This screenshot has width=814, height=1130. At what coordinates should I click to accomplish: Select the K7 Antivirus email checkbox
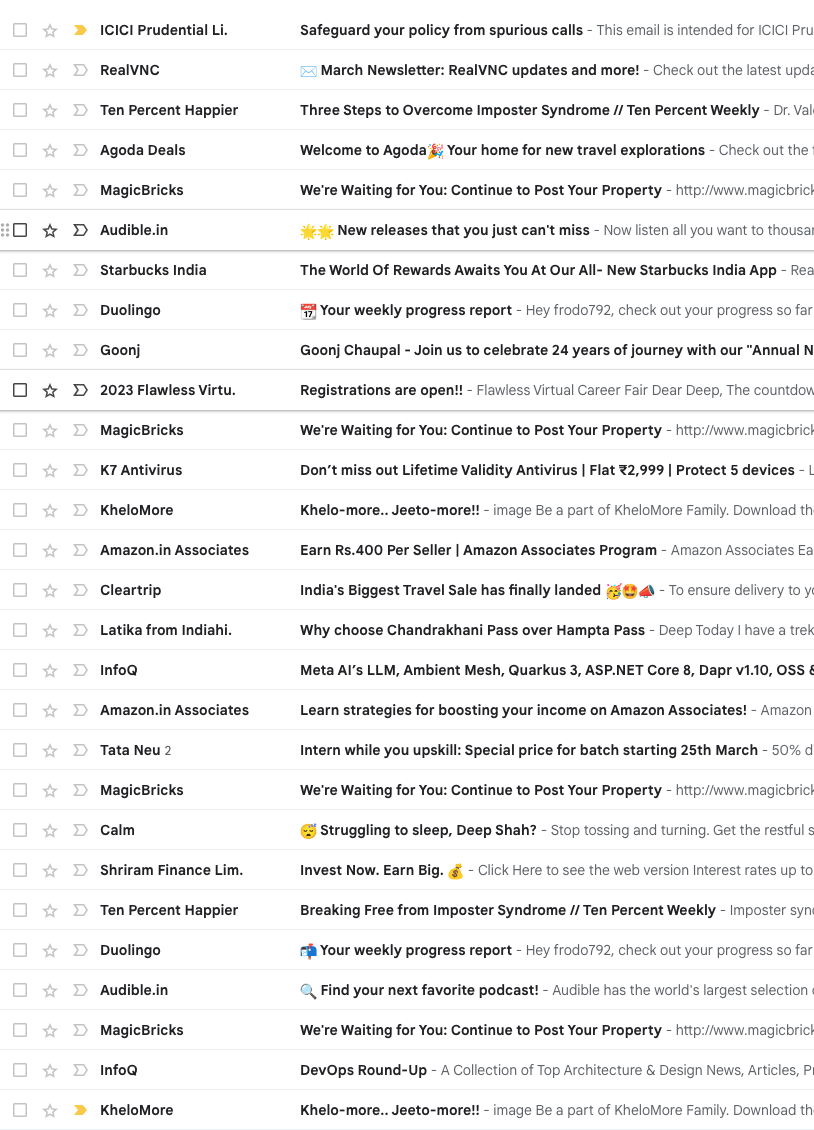coord(20,470)
